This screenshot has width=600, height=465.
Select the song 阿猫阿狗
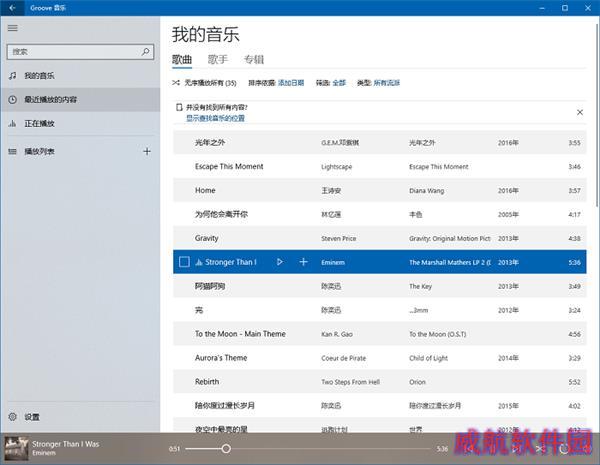coord(380,286)
